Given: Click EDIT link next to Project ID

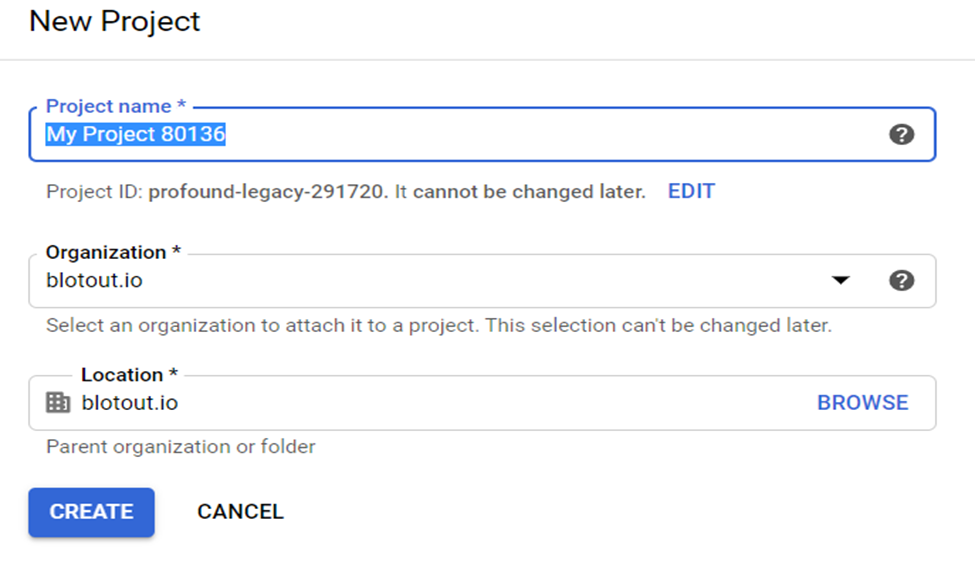Looking at the screenshot, I should click(x=691, y=191).
